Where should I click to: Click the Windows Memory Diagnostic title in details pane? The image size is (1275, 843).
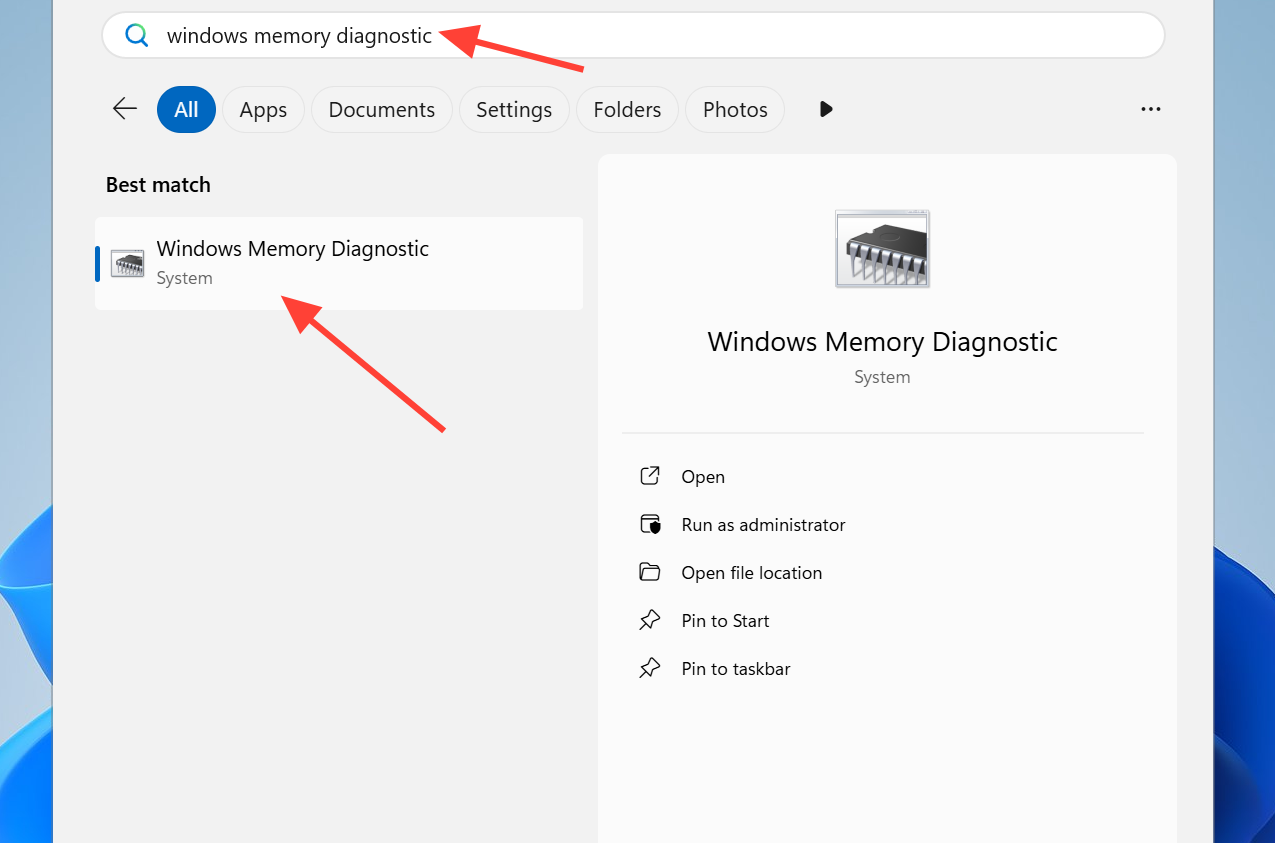[x=882, y=342]
